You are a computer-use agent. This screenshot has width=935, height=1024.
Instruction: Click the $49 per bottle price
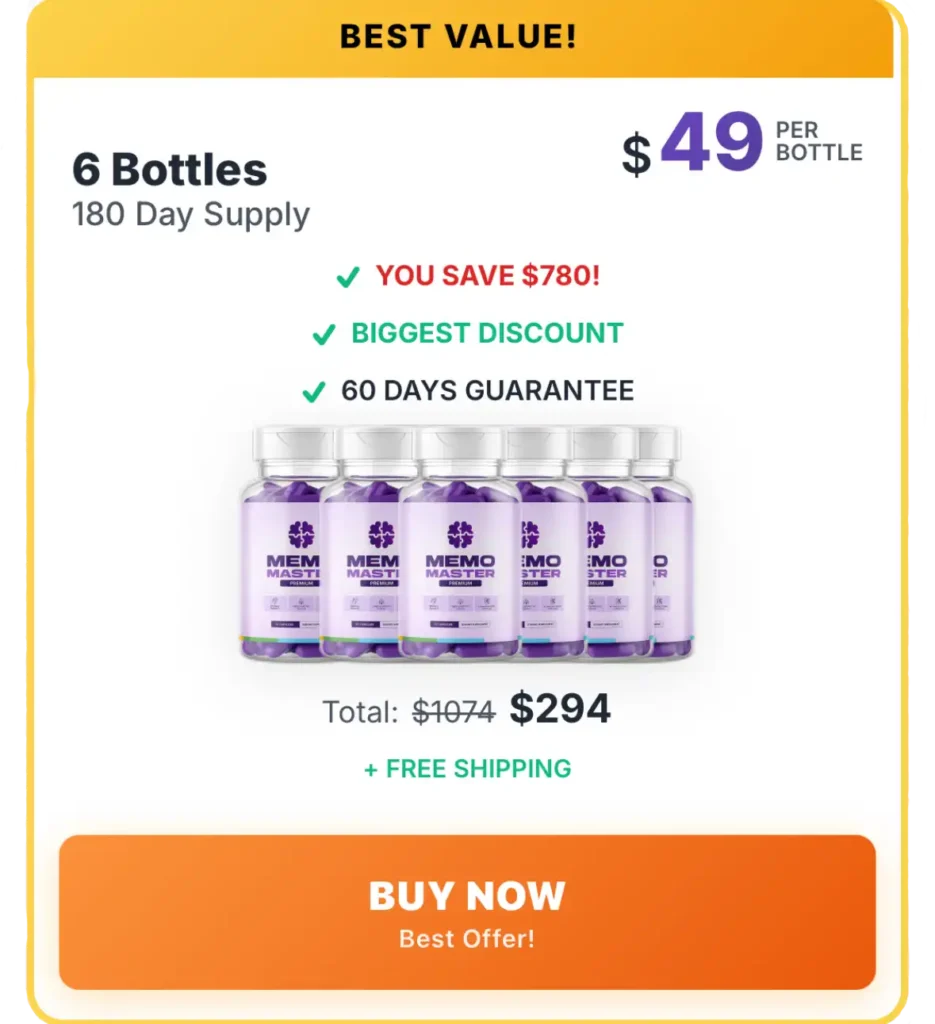[742, 142]
